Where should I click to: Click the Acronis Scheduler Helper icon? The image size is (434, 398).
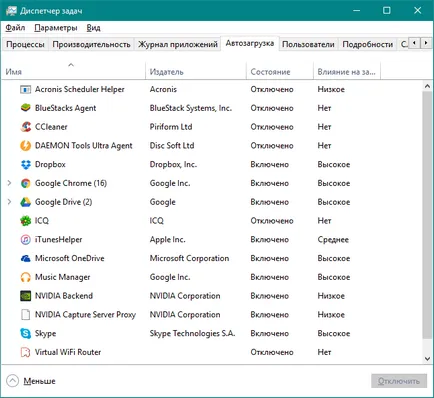(x=25, y=89)
